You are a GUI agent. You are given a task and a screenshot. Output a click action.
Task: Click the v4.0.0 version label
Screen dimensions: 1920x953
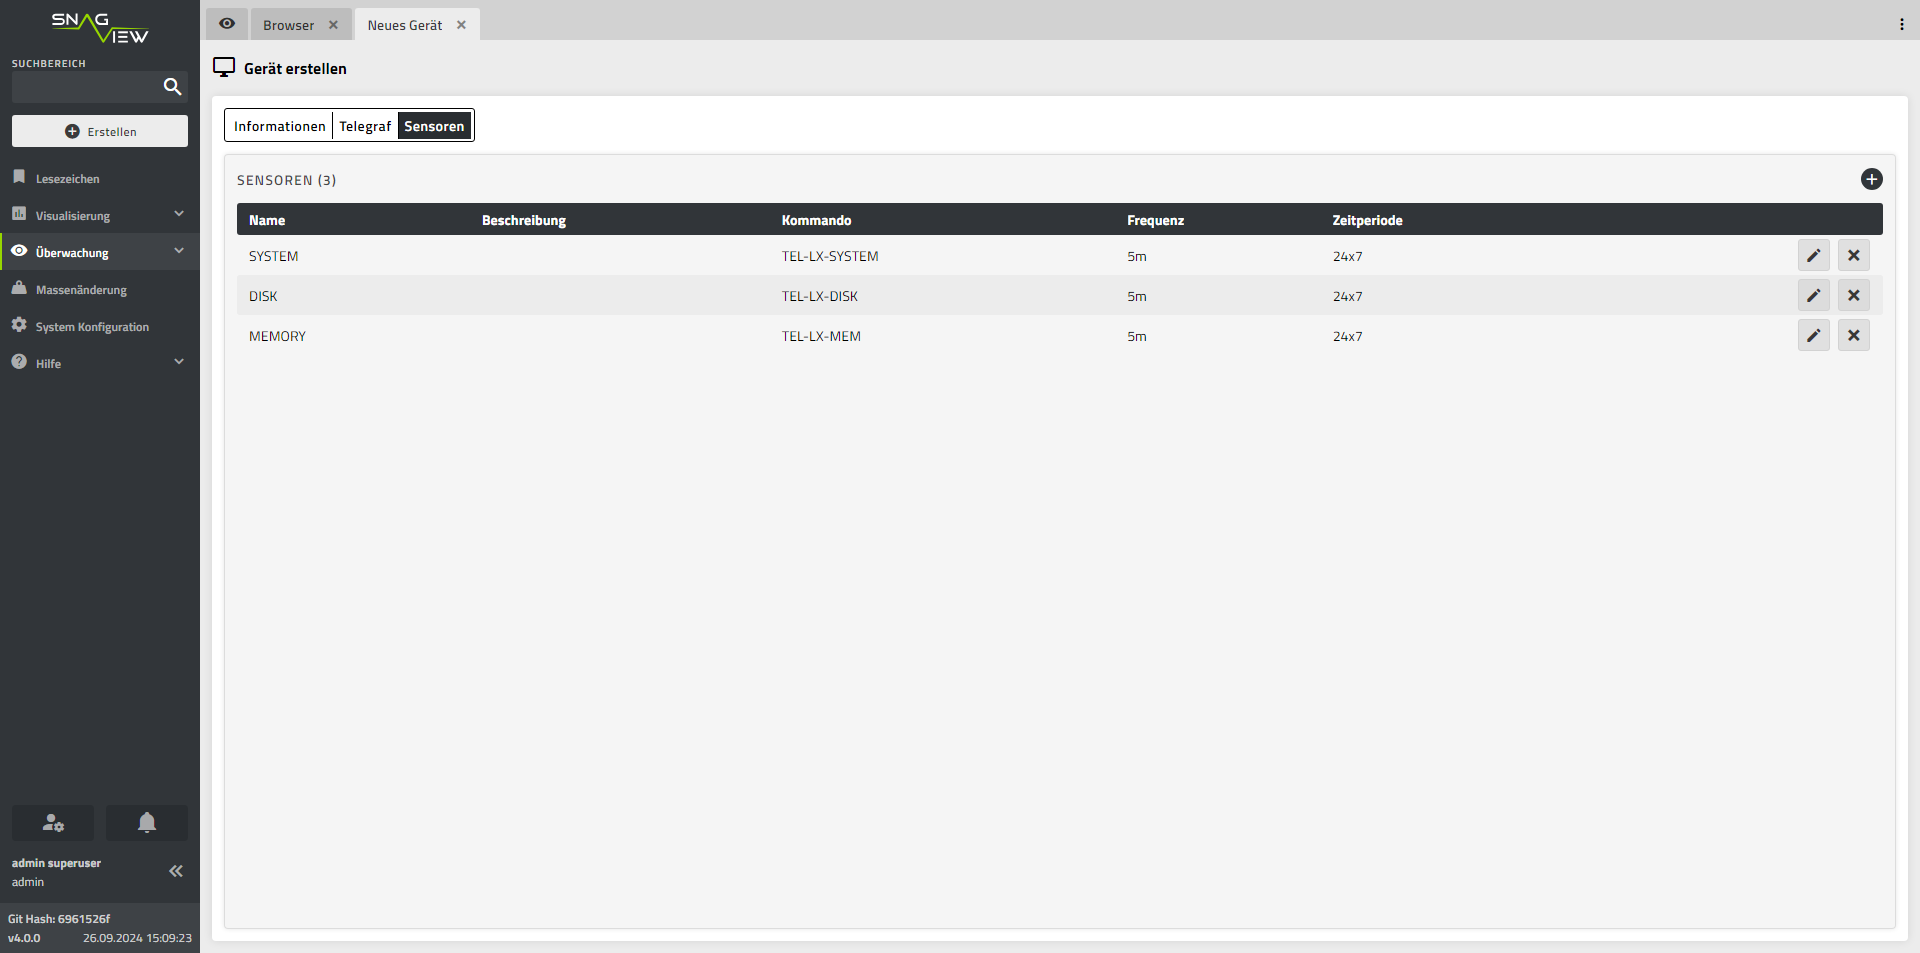click(x=24, y=938)
